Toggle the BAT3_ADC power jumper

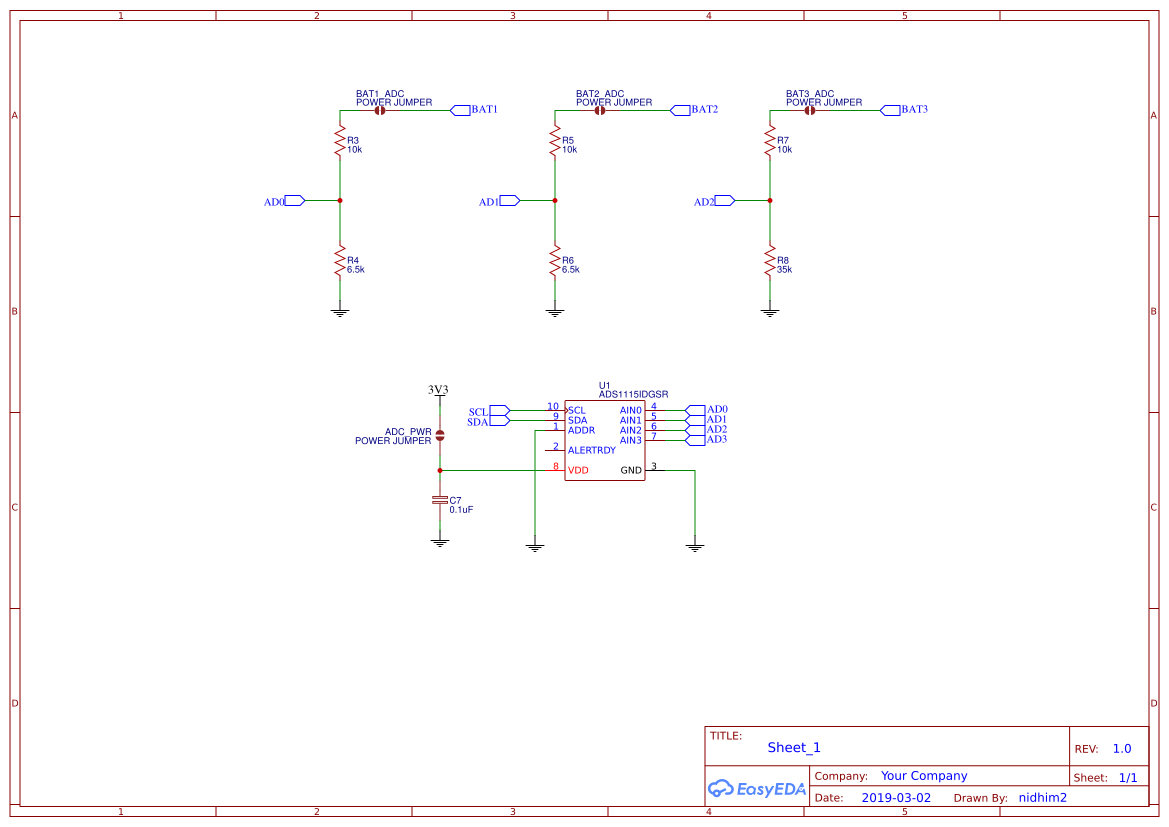pyautogui.click(x=810, y=110)
